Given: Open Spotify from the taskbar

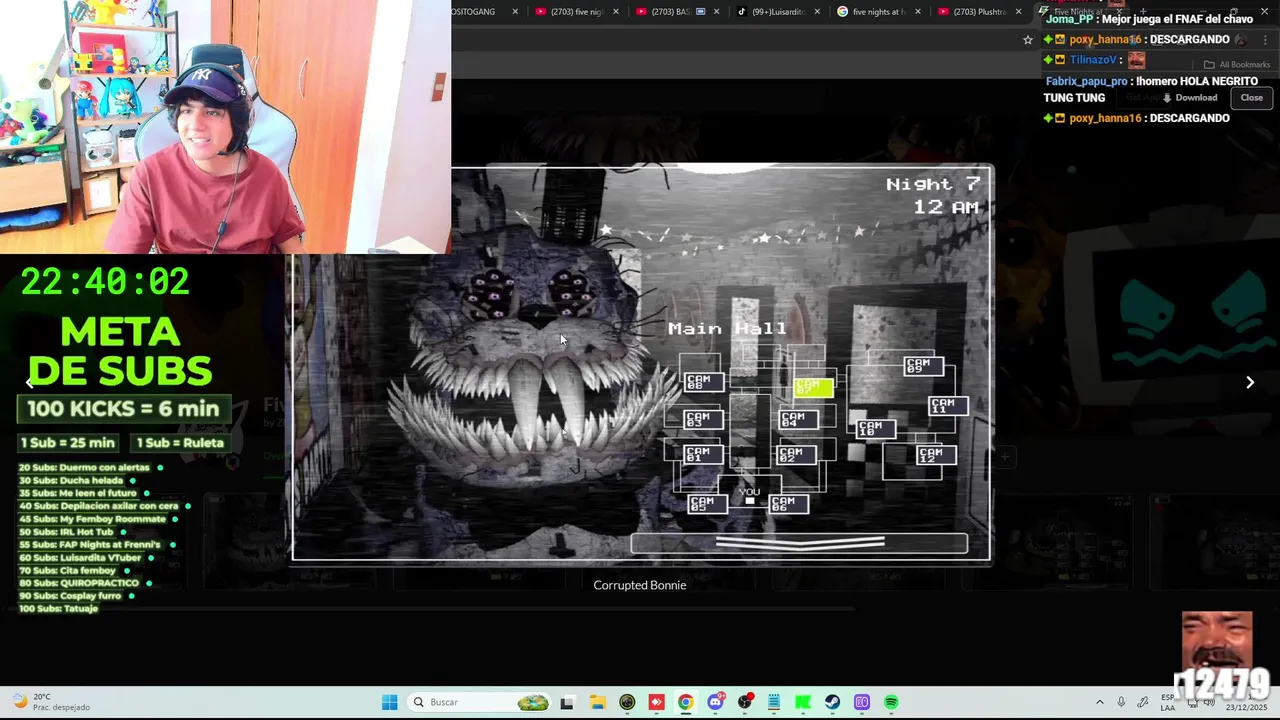Looking at the screenshot, I should [x=891, y=702].
